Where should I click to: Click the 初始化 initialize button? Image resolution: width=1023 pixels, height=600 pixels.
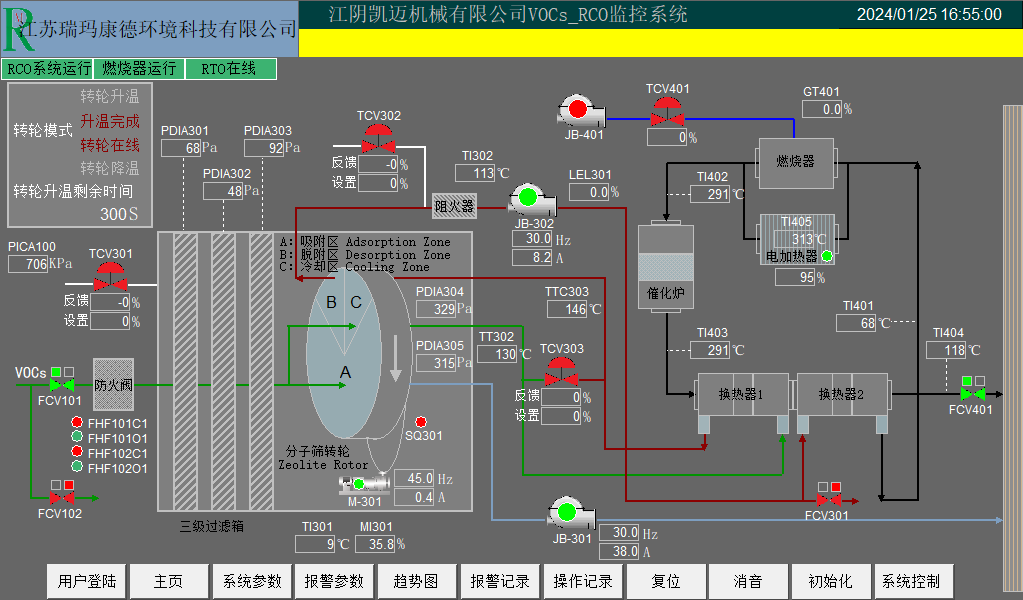[x=831, y=581]
